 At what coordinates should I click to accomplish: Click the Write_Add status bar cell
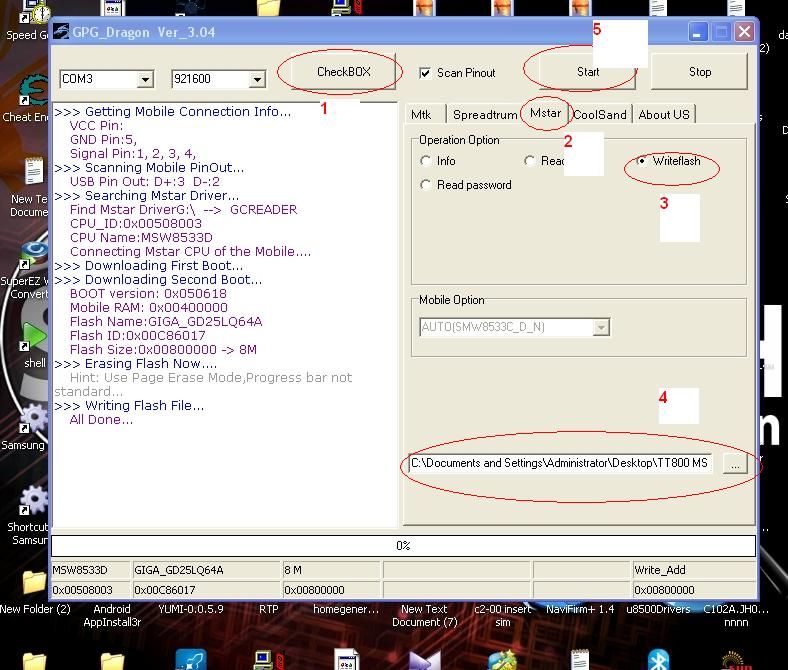point(694,570)
